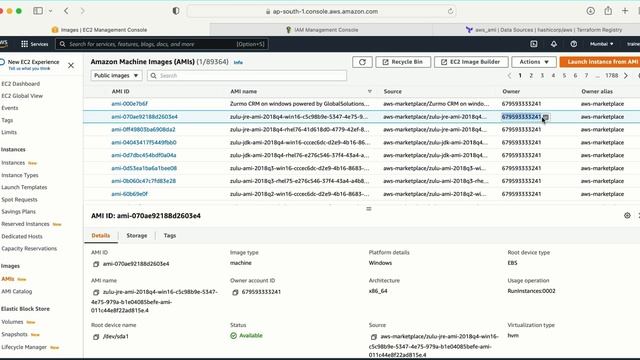Switch to Images EC2 Management Console tab
The width and height of the screenshot is (640, 360).
tap(104, 29)
